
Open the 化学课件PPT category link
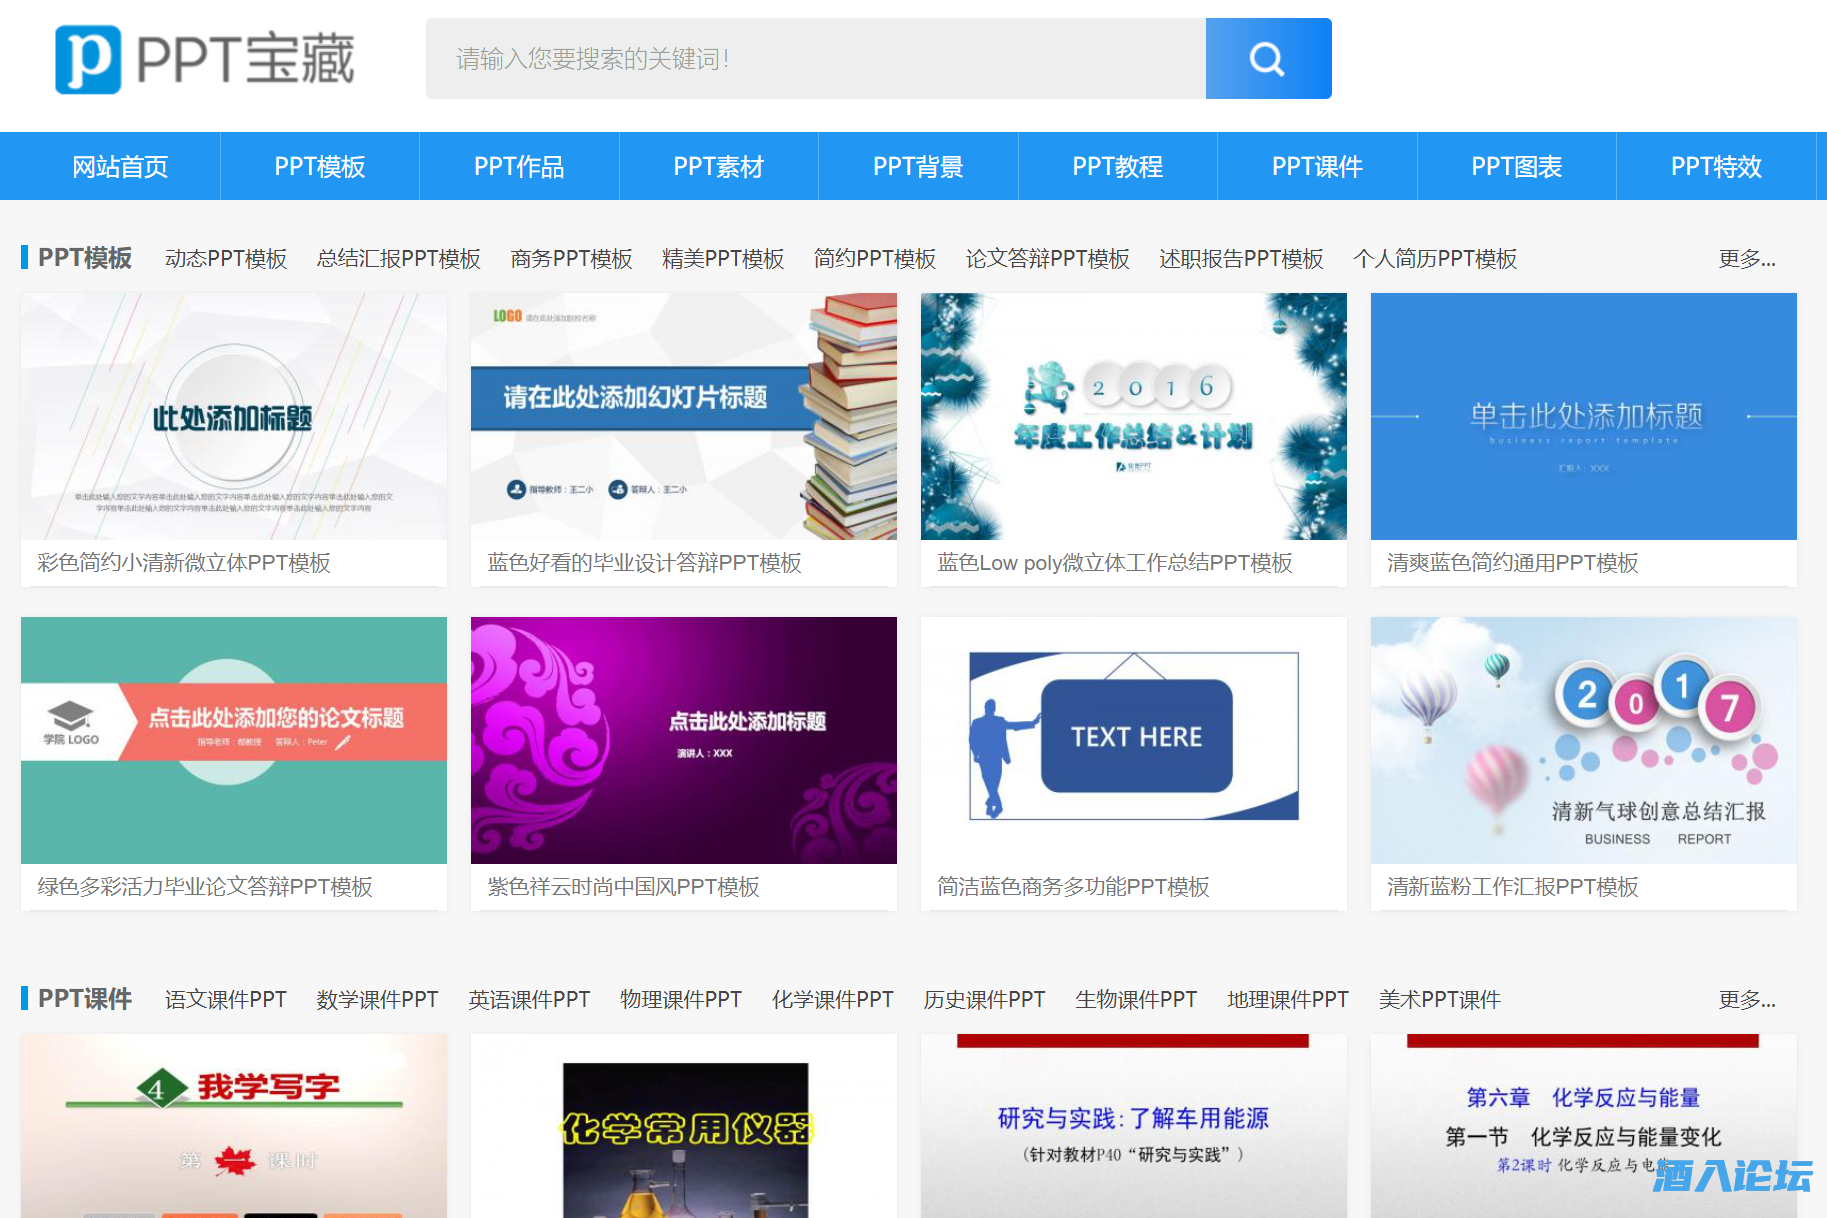click(832, 1000)
